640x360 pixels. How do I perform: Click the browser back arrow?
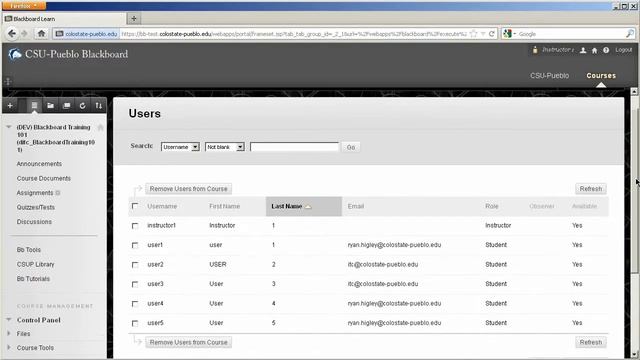pyautogui.click(x=11, y=34)
